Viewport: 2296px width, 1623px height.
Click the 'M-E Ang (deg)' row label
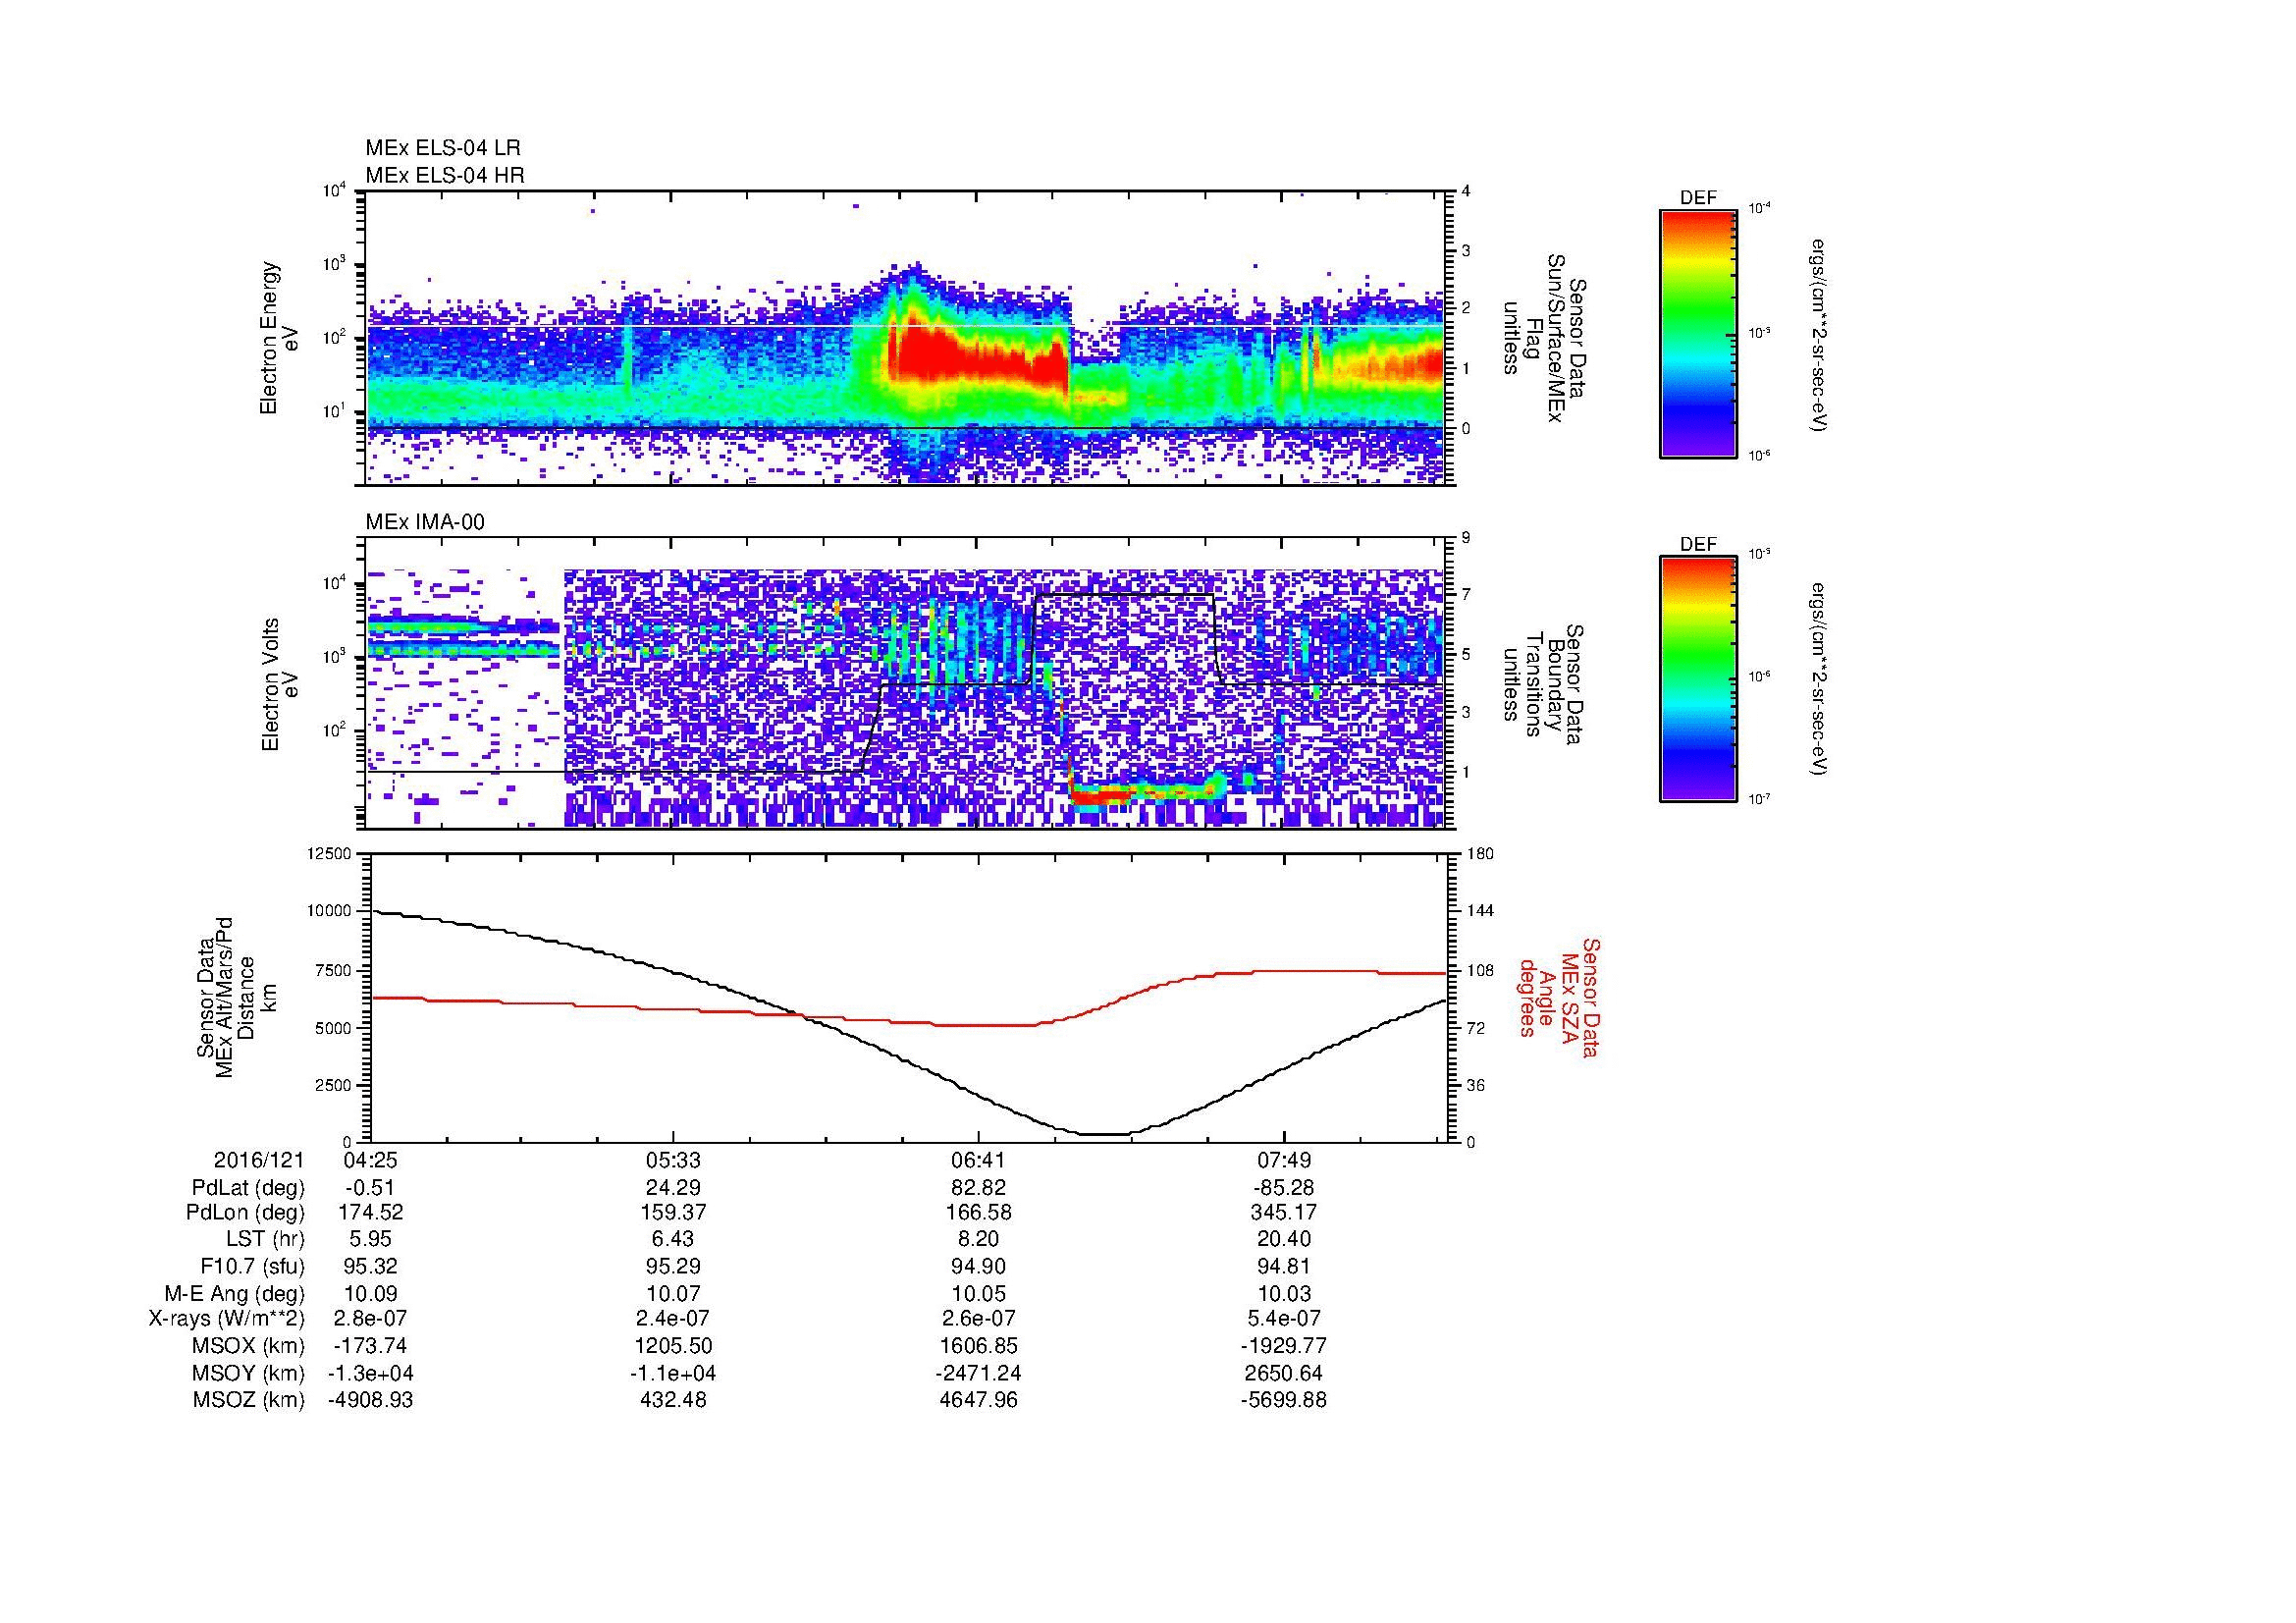click(x=235, y=1293)
